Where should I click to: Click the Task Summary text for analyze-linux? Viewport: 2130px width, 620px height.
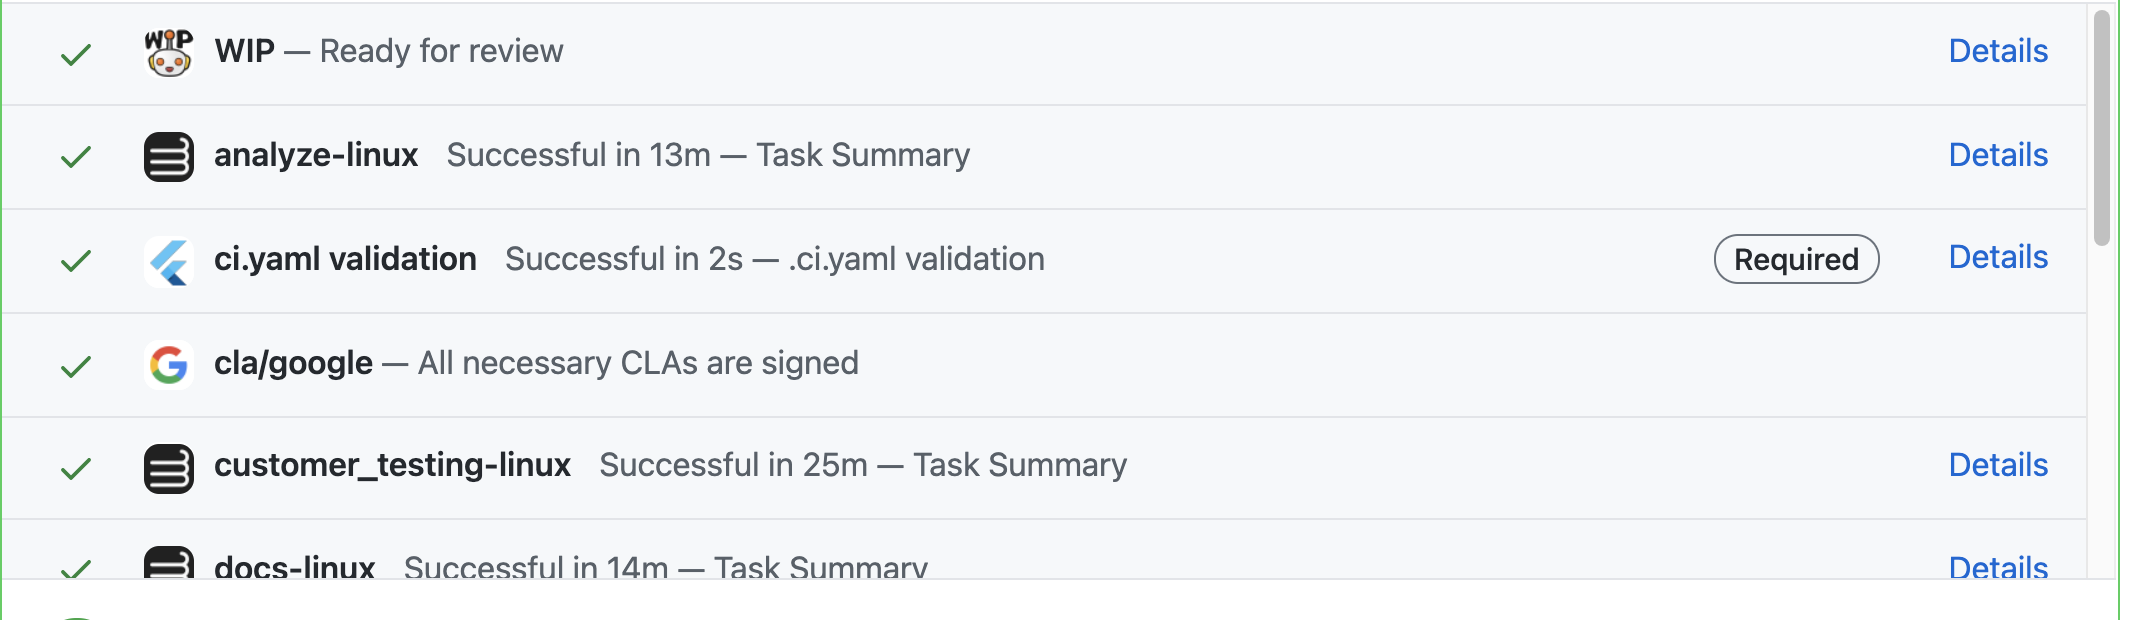pos(863,155)
